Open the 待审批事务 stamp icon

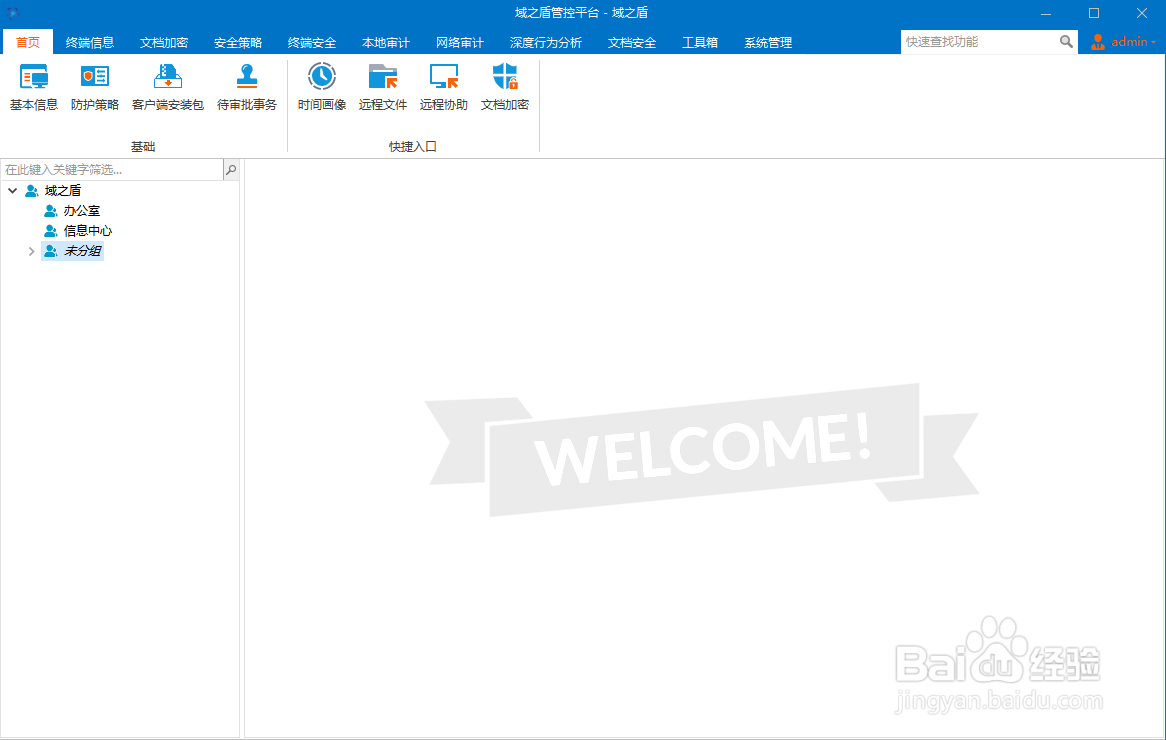coord(246,77)
